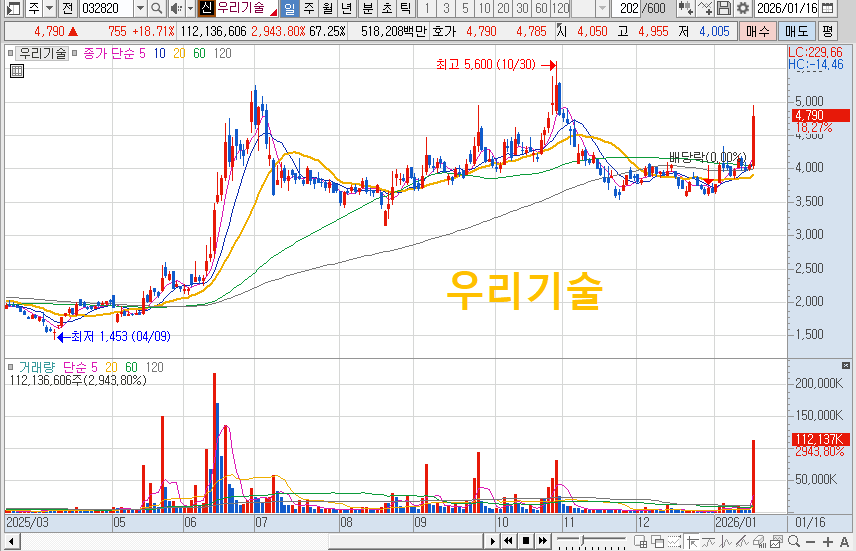Image resolution: width=856 pixels, height=551 pixels.
Task: Select the 20 interval button
Action: (x=503, y=8)
